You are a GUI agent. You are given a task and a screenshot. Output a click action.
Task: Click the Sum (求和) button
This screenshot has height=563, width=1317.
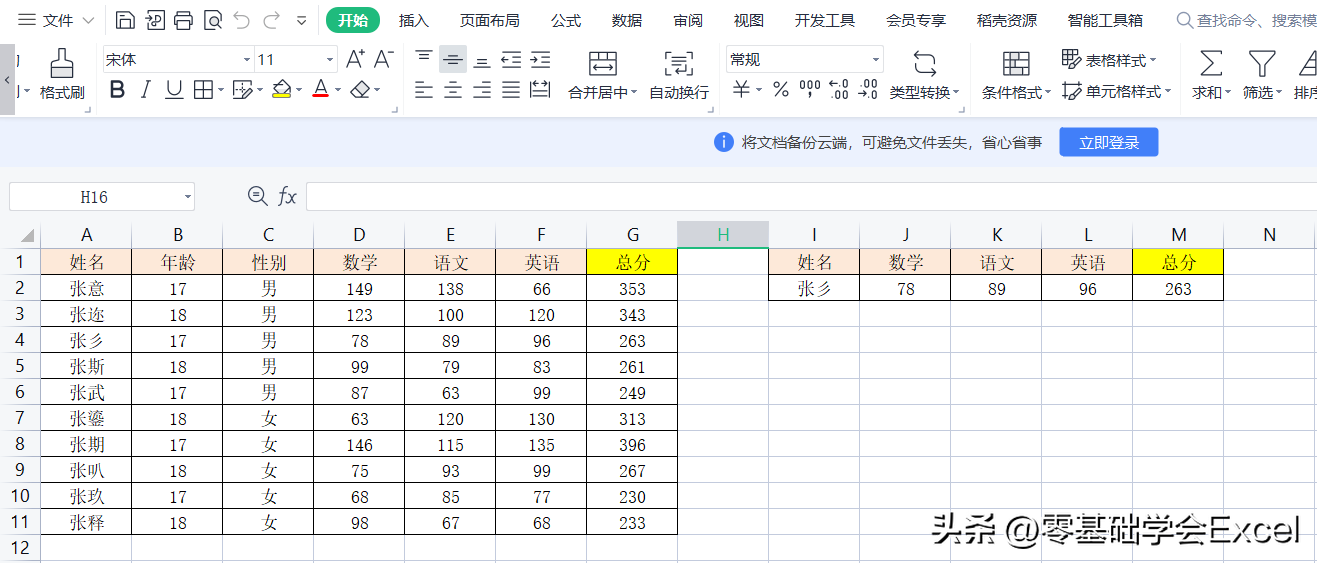click(1210, 76)
